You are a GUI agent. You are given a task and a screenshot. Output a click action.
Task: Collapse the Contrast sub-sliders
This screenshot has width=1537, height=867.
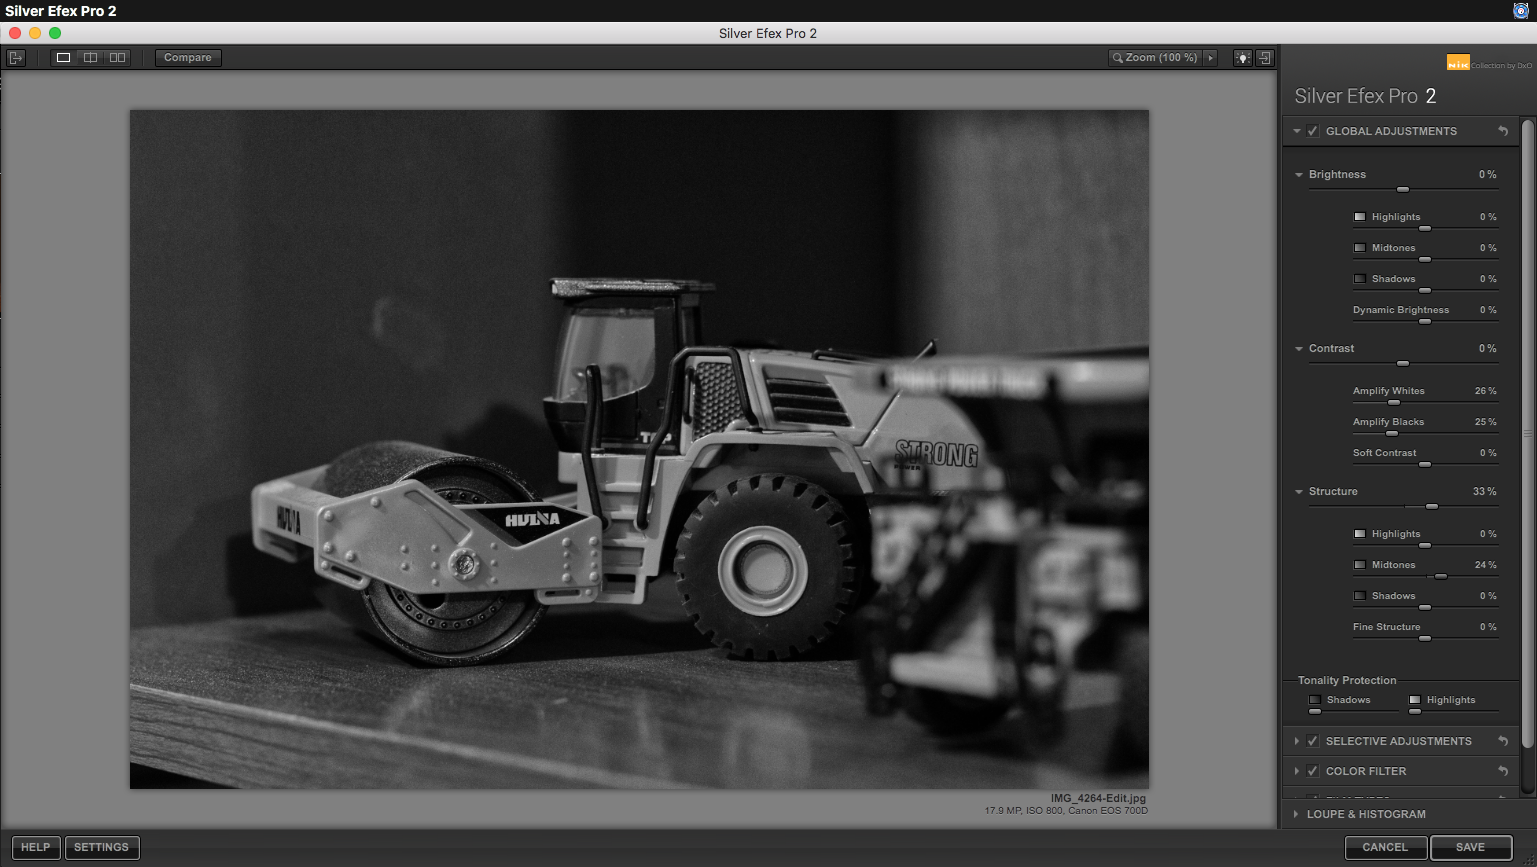click(x=1299, y=349)
